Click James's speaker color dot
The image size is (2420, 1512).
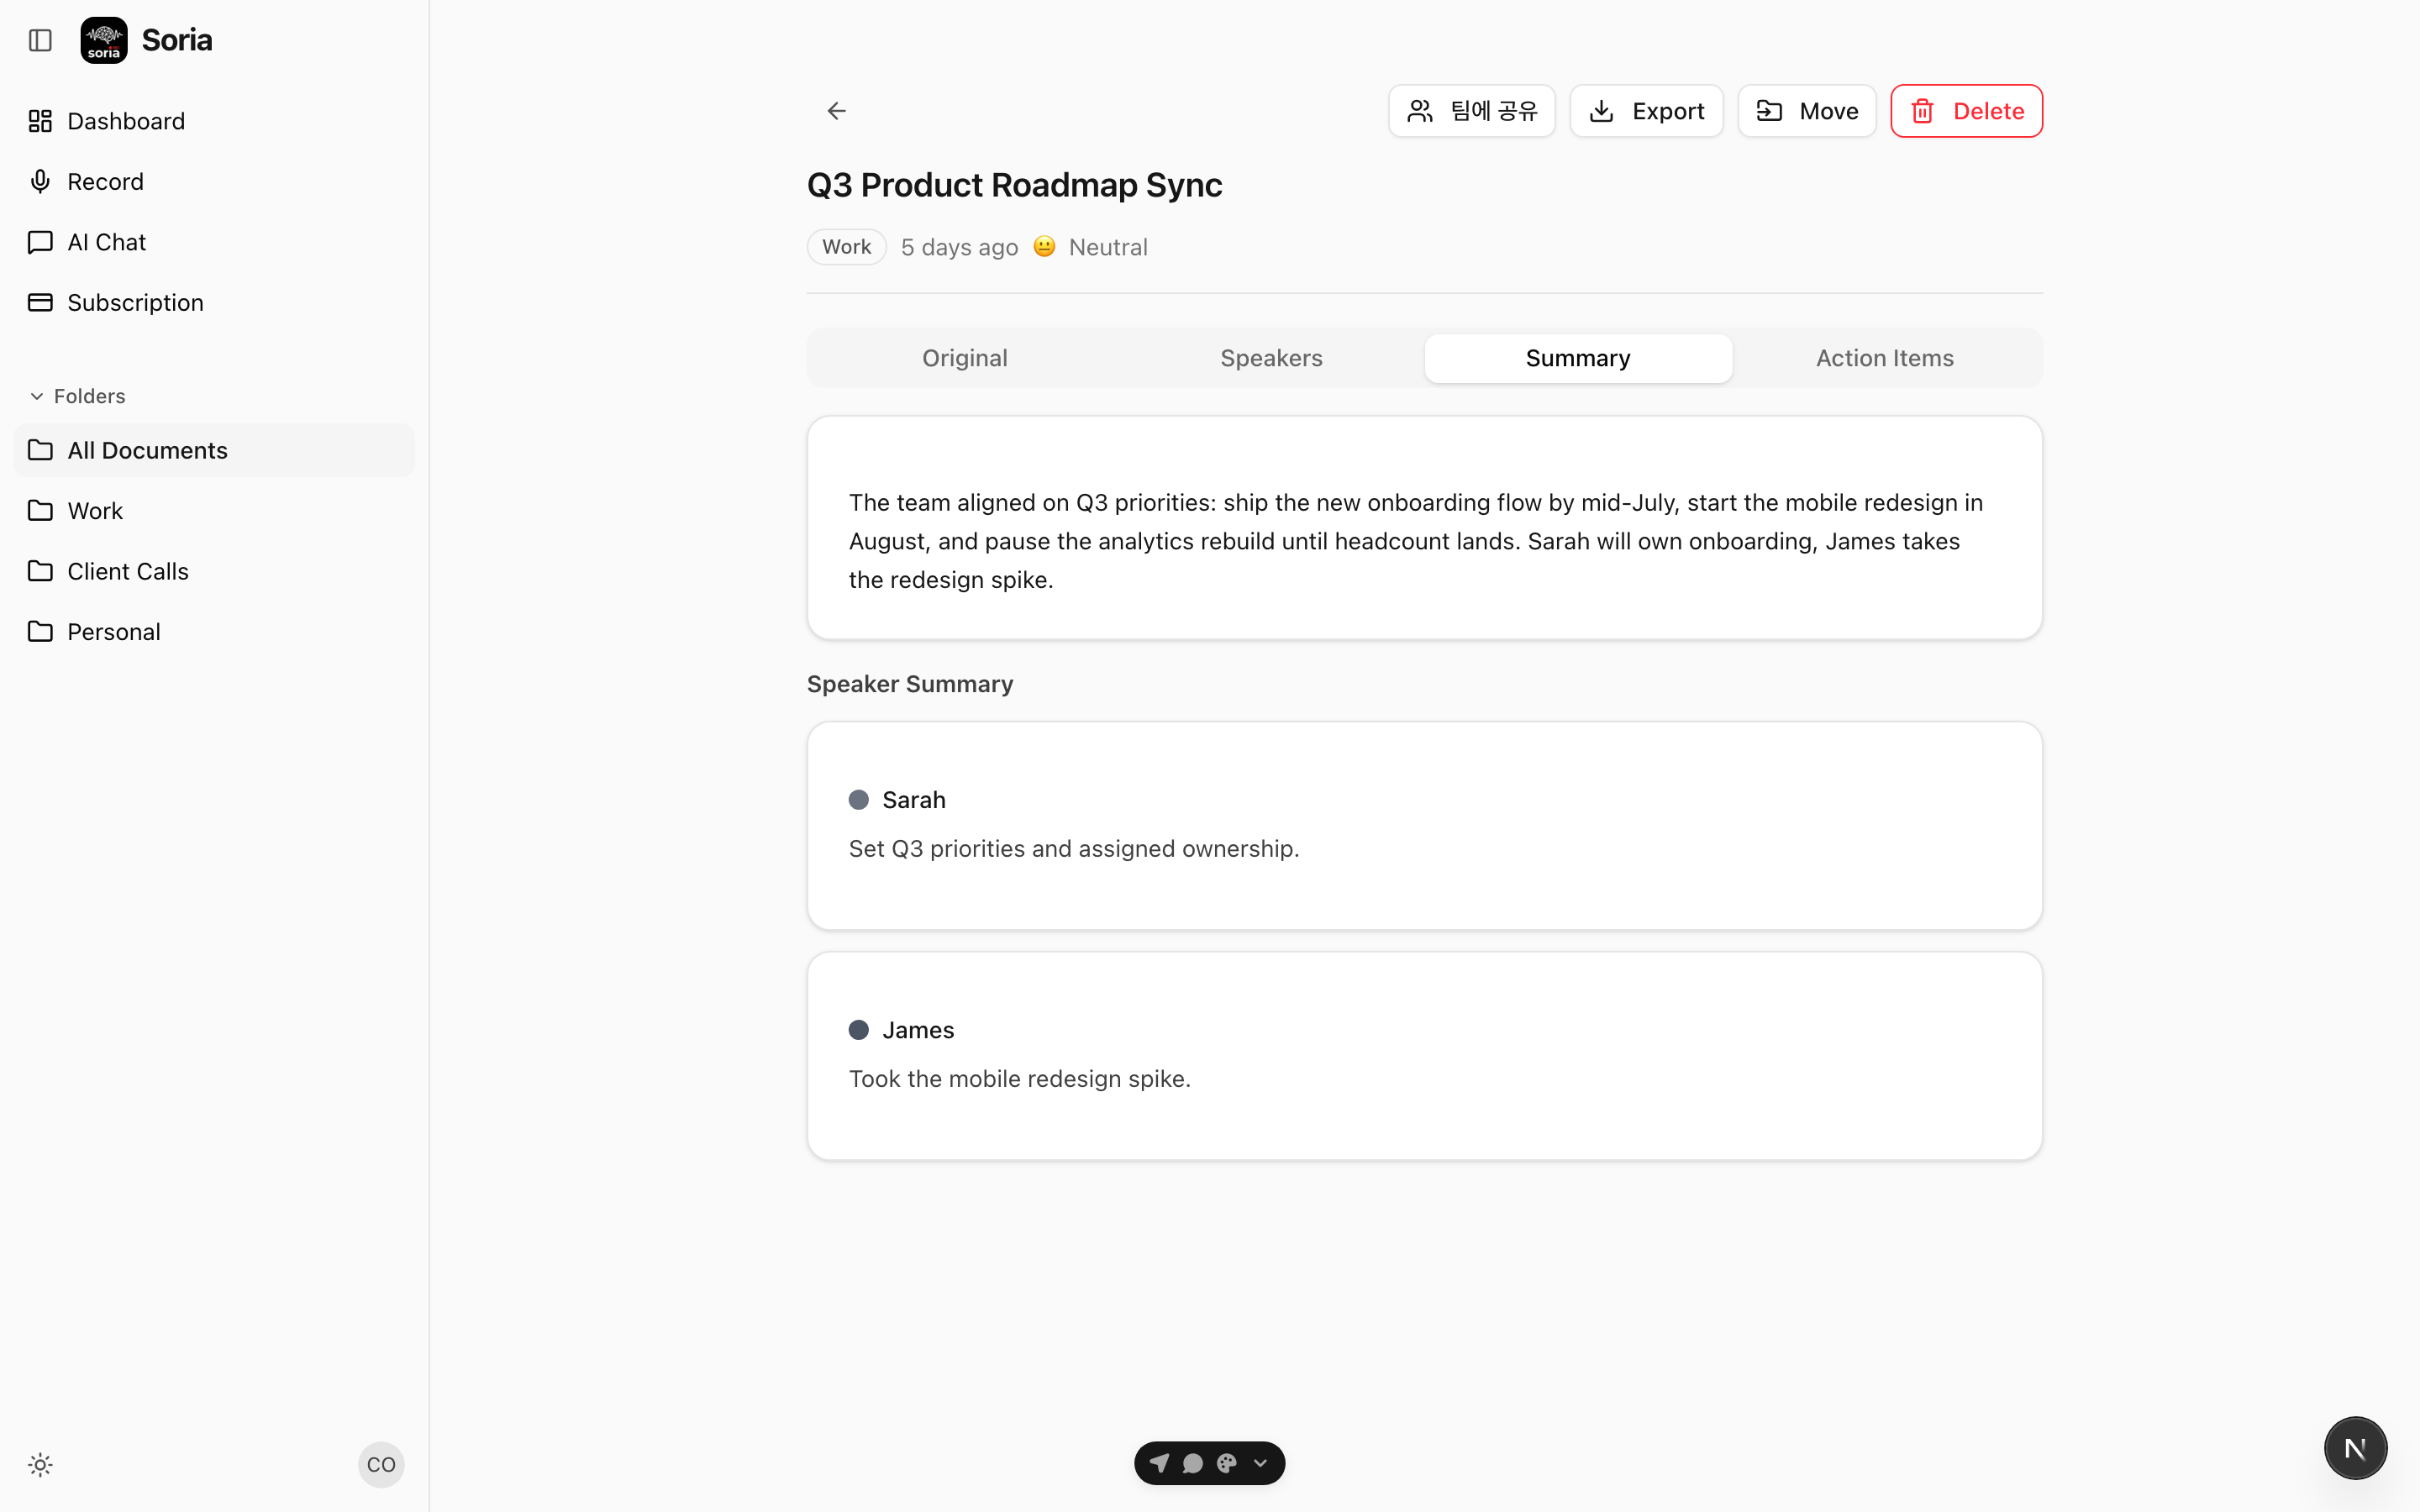click(x=858, y=1030)
